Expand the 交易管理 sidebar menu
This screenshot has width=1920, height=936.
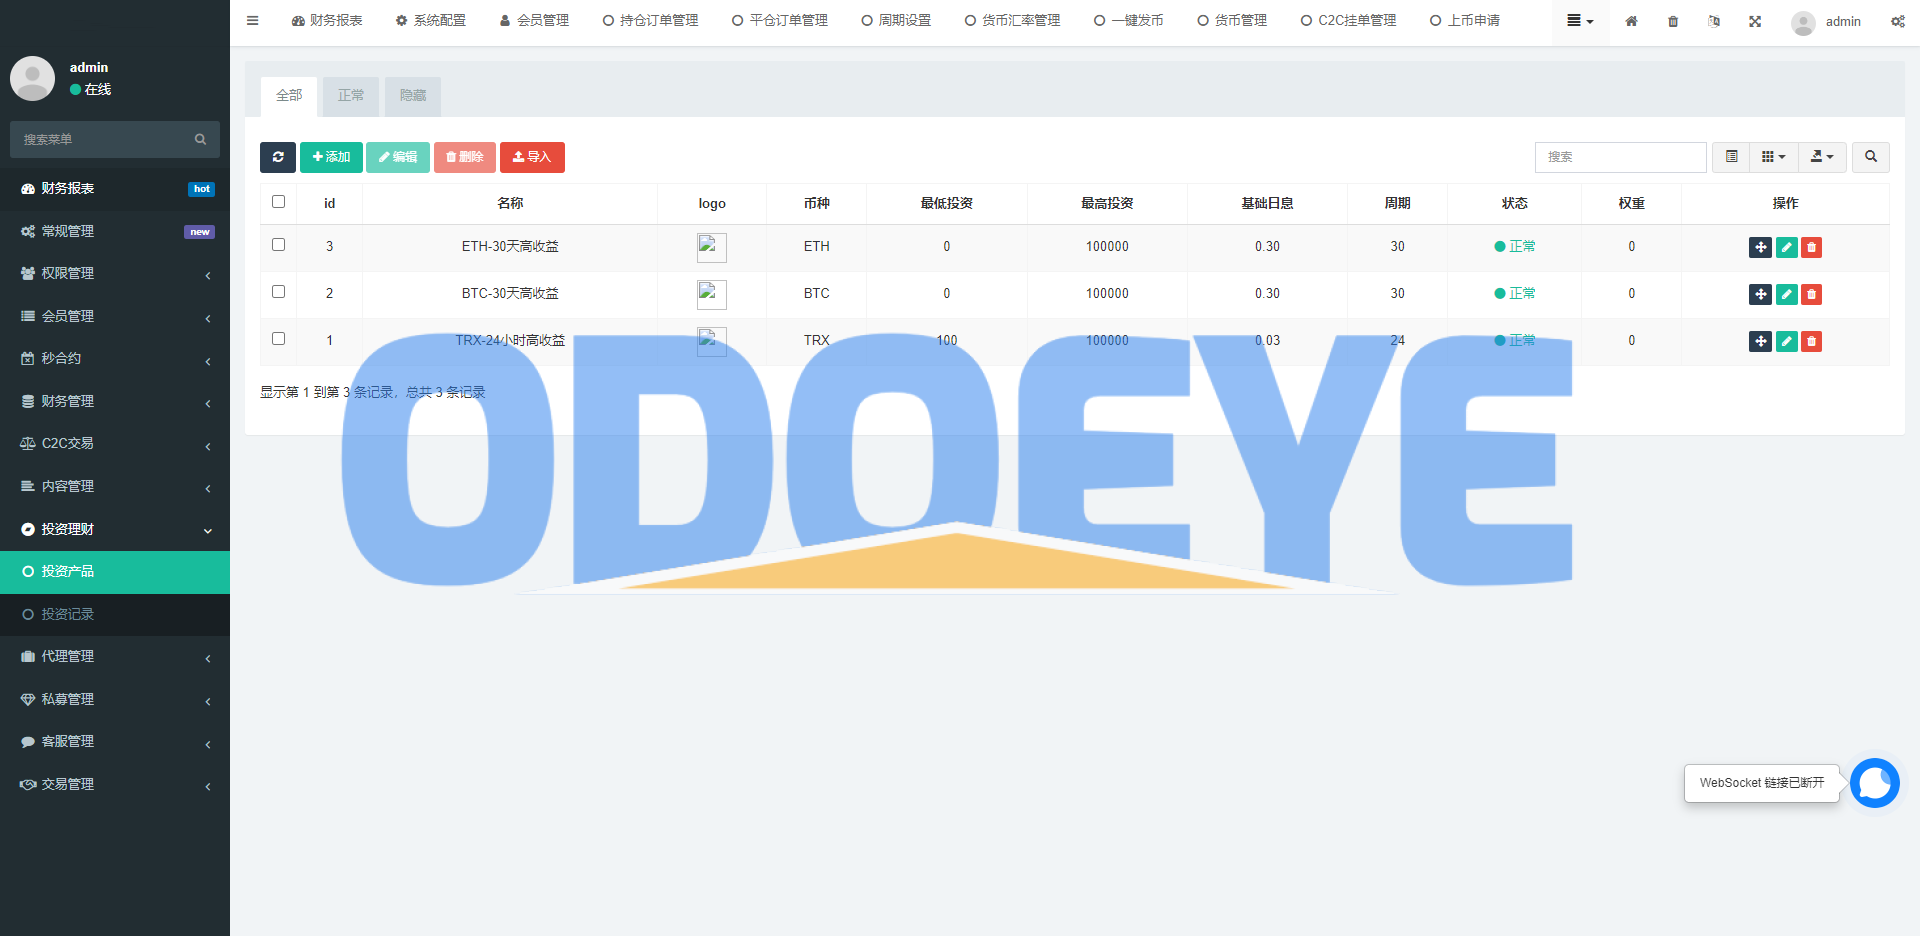(x=115, y=785)
